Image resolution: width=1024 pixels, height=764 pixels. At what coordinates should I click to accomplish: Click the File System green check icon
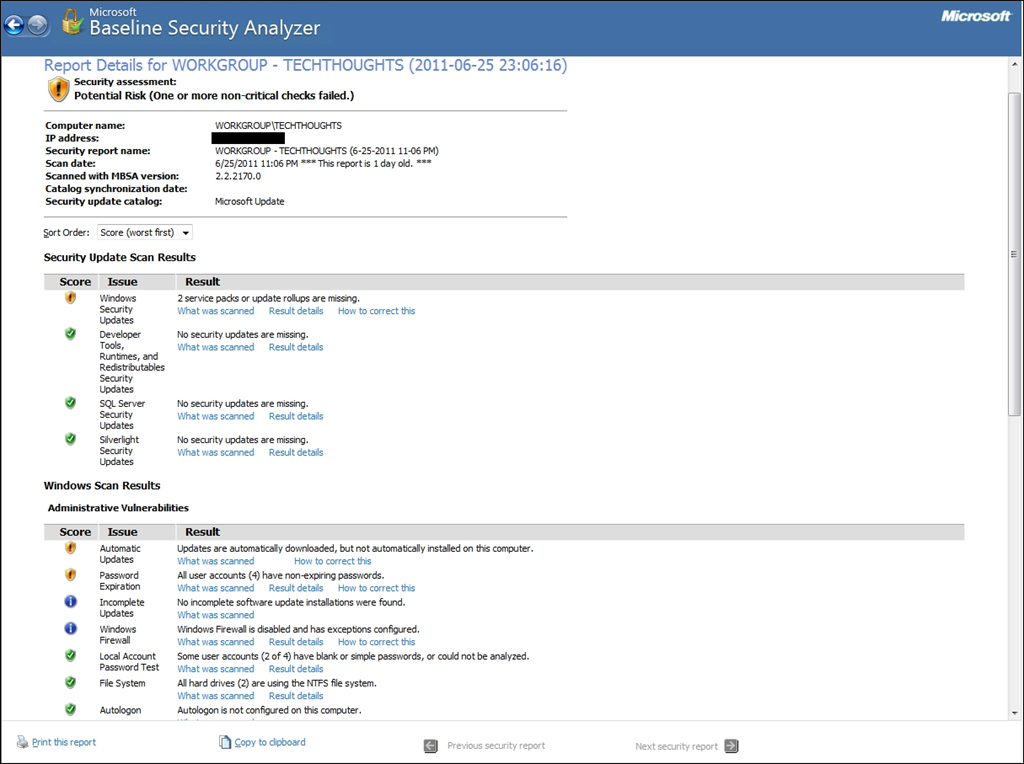click(71, 682)
